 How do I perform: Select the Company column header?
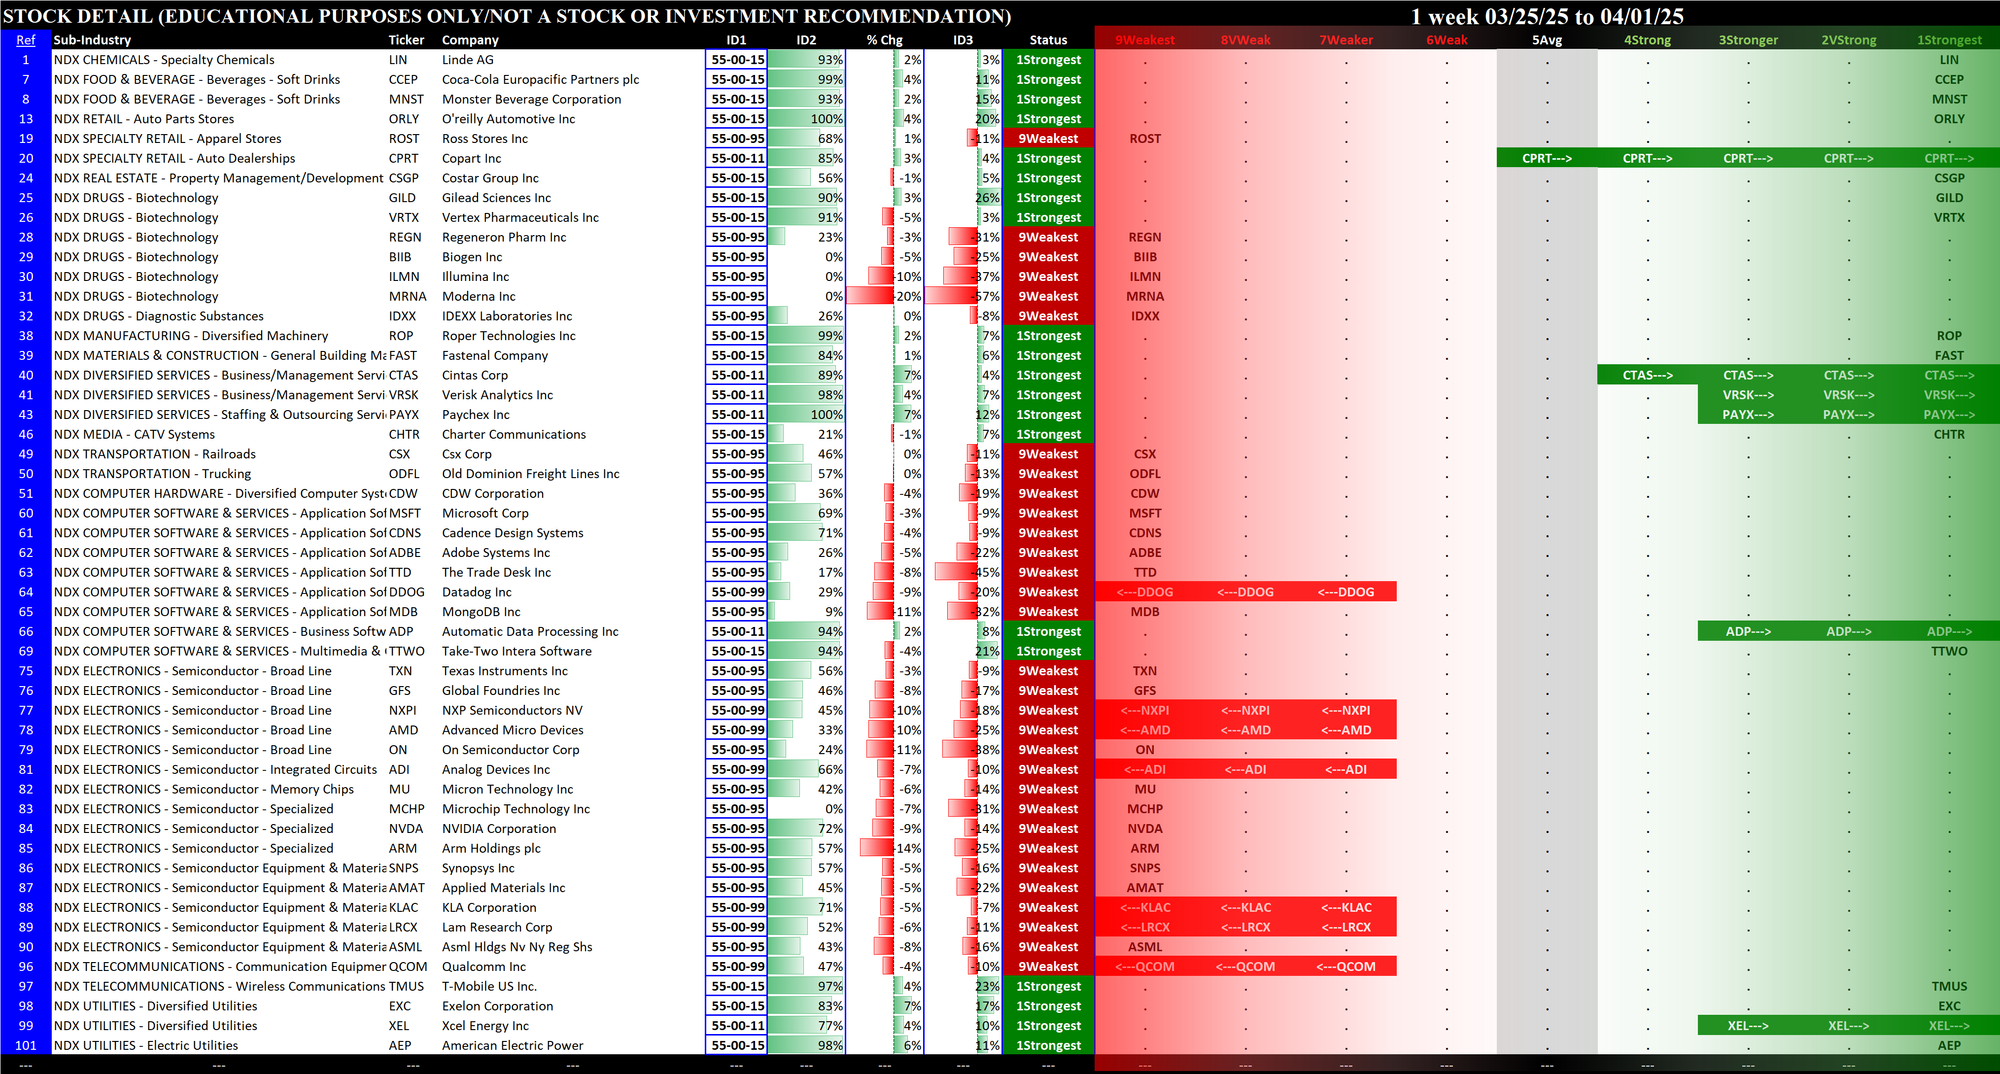[x=470, y=40]
